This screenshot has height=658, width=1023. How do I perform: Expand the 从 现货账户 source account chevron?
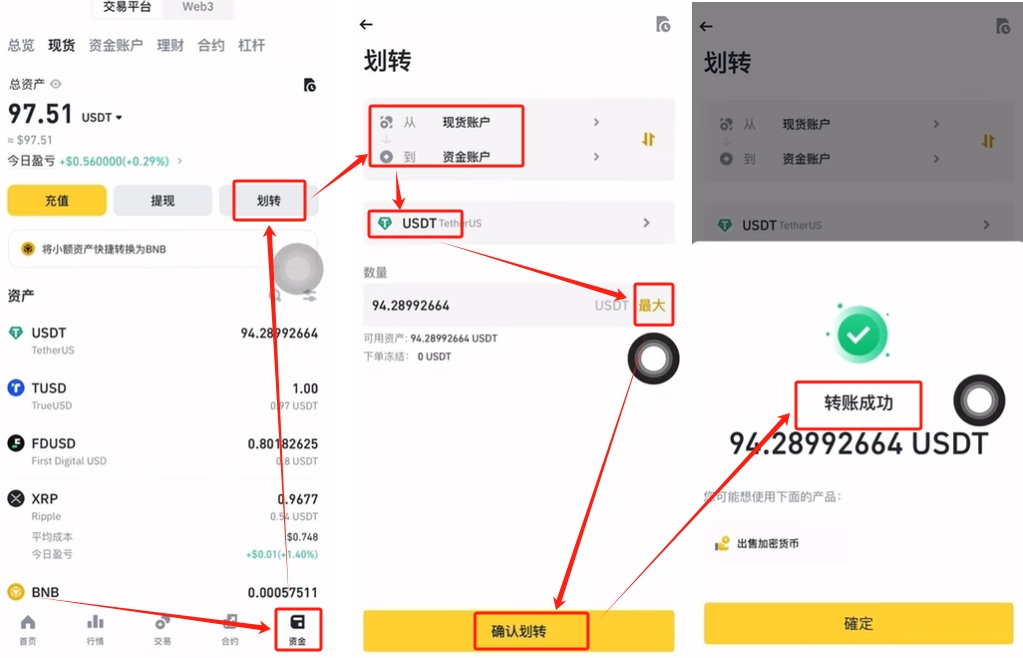click(x=596, y=122)
